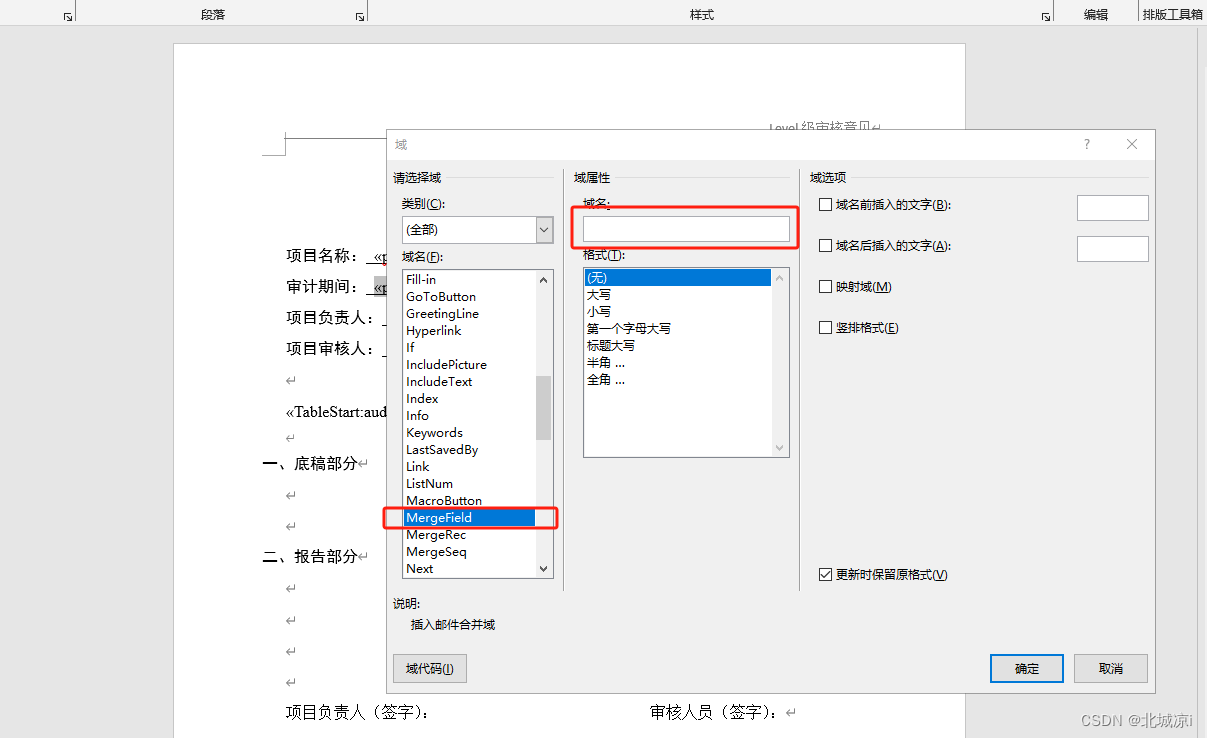Click into the highlighted 域名 input box
The height and width of the screenshot is (738, 1207).
684,228
